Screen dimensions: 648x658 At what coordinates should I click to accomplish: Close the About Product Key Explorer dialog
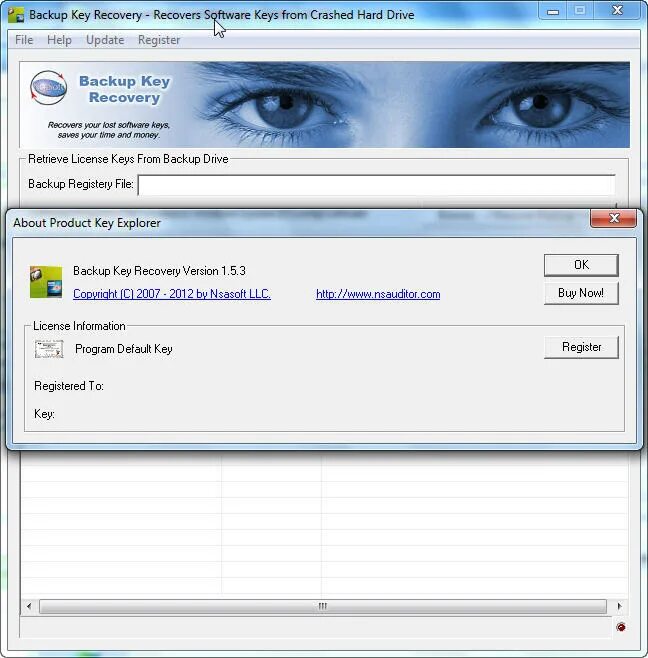(614, 218)
